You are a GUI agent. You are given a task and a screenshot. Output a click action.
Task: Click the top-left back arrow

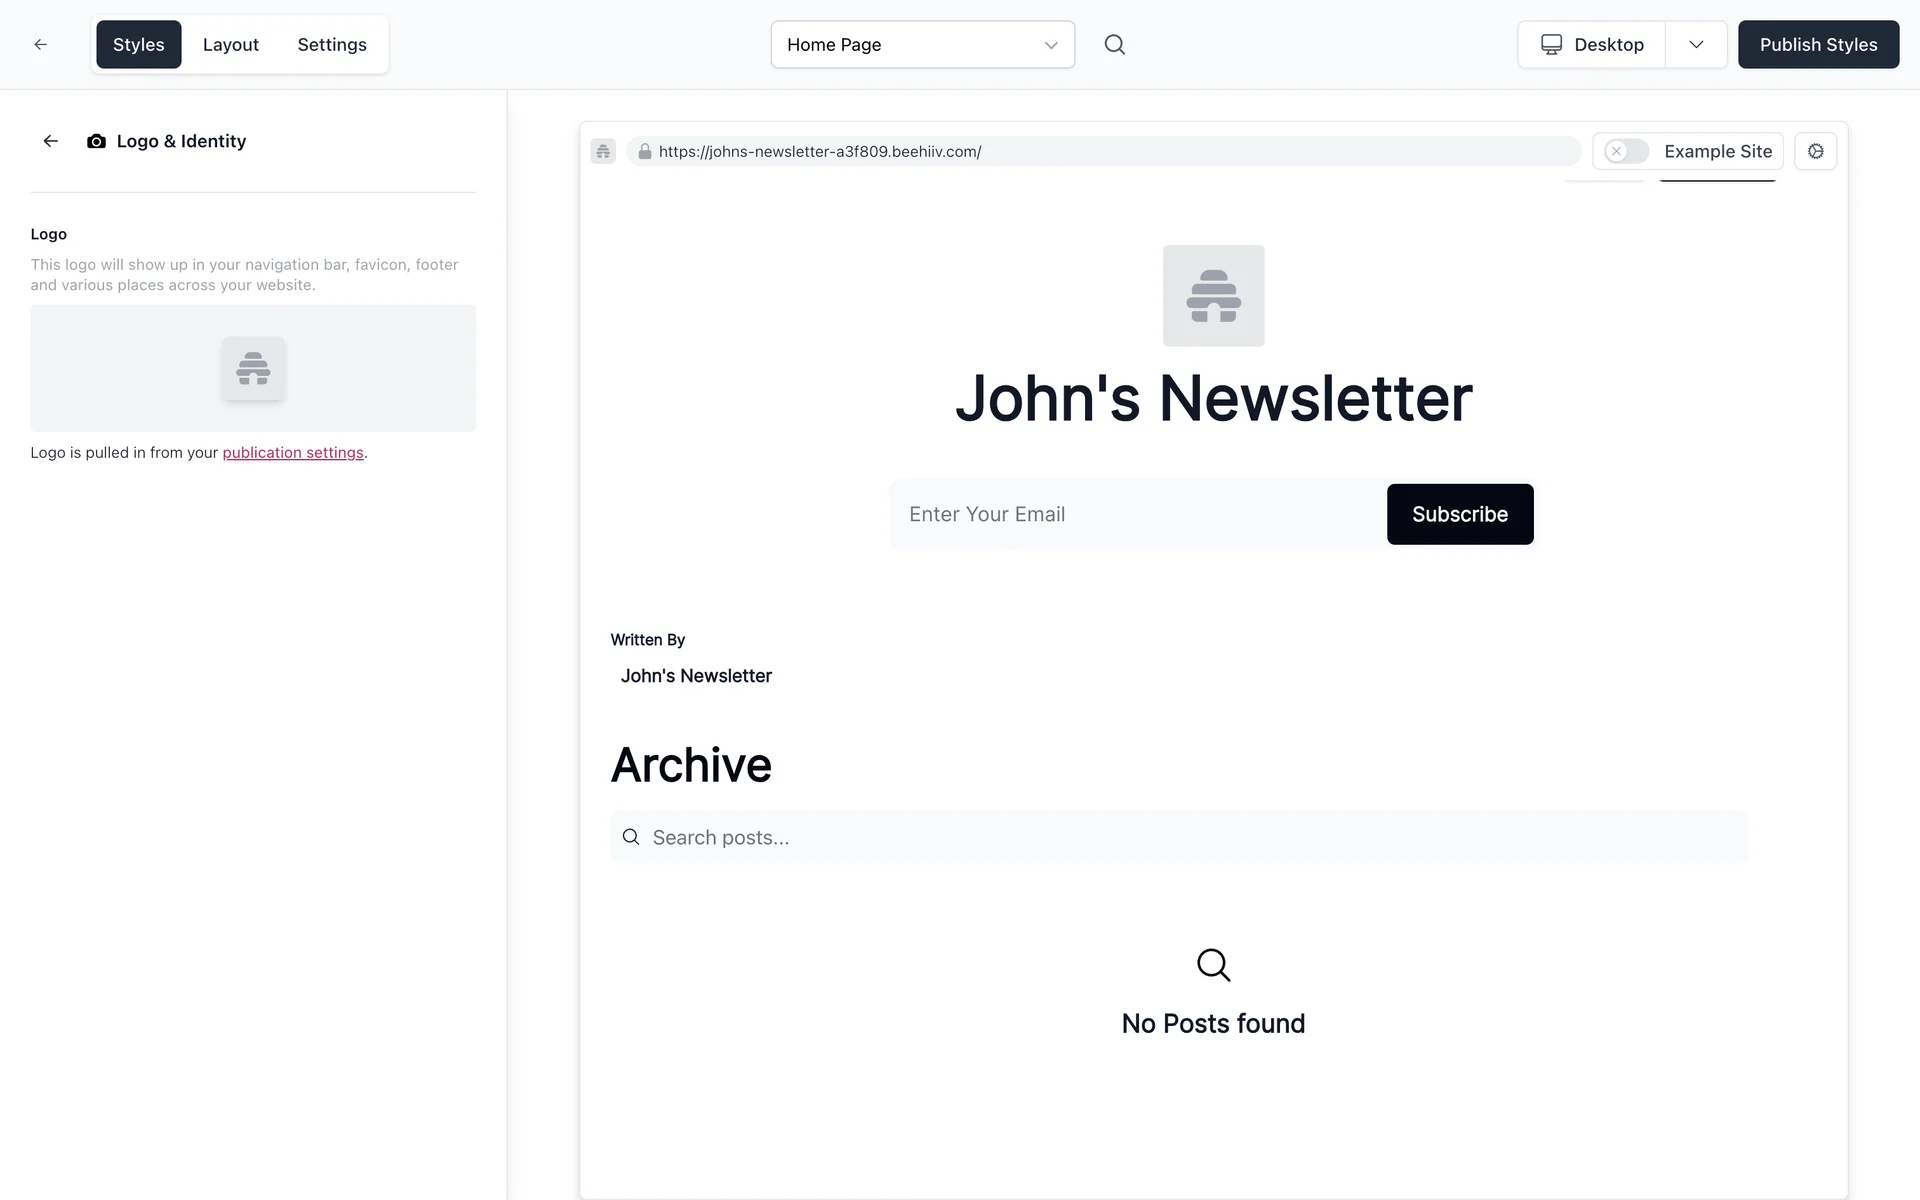[40, 44]
